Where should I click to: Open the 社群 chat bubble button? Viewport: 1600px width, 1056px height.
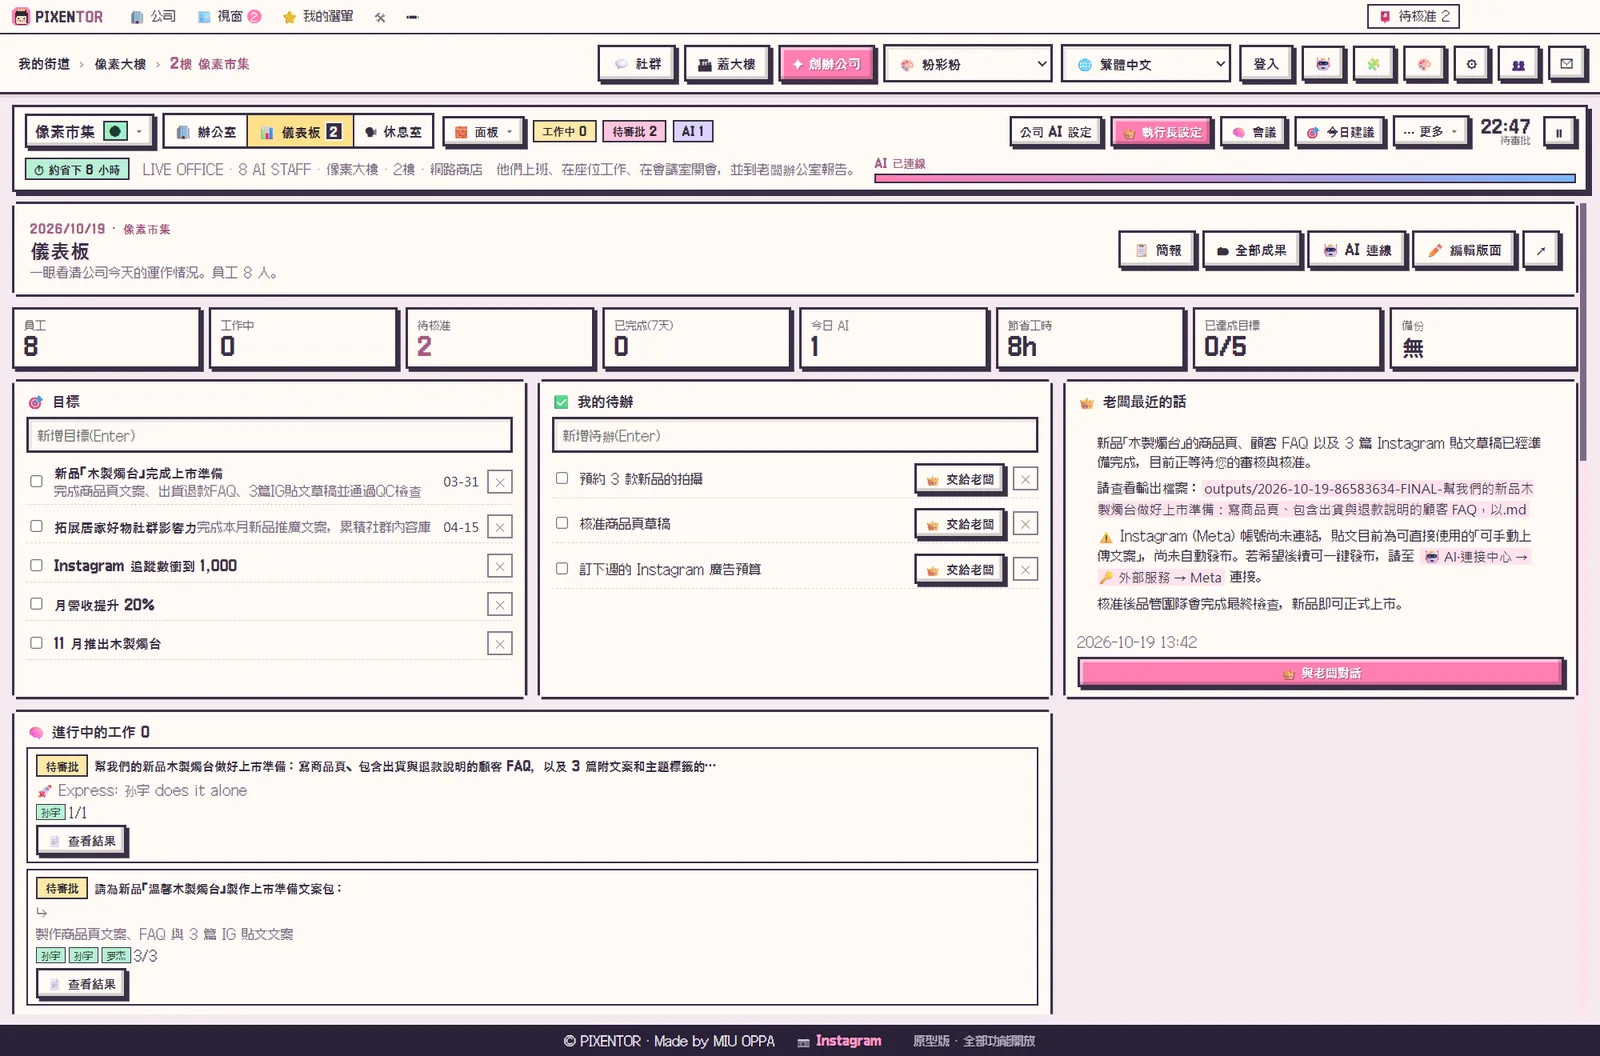pyautogui.click(x=637, y=64)
